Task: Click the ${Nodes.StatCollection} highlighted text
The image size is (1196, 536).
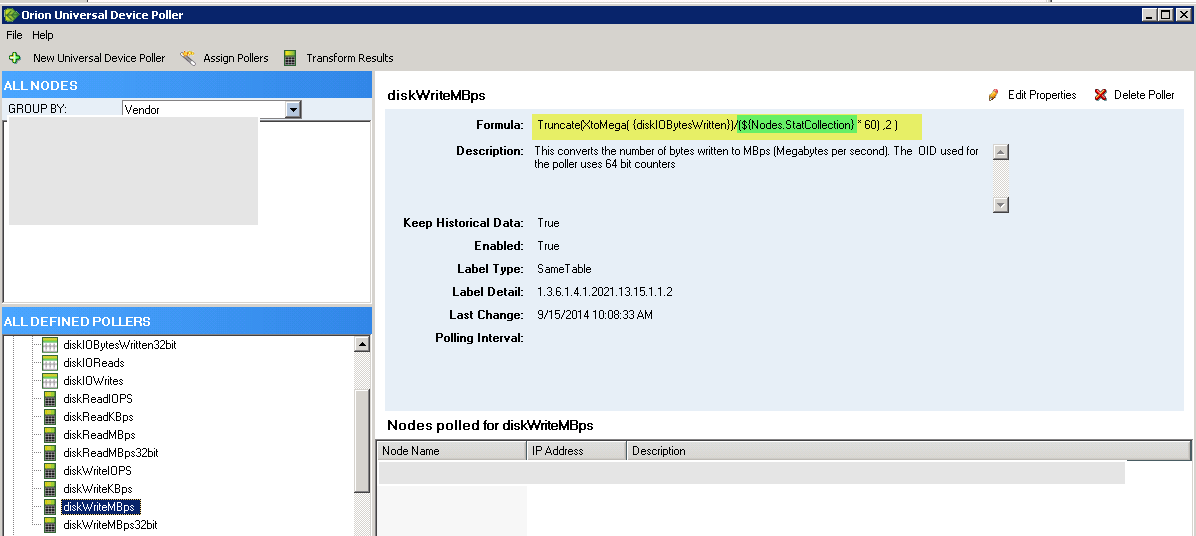Action: point(796,124)
